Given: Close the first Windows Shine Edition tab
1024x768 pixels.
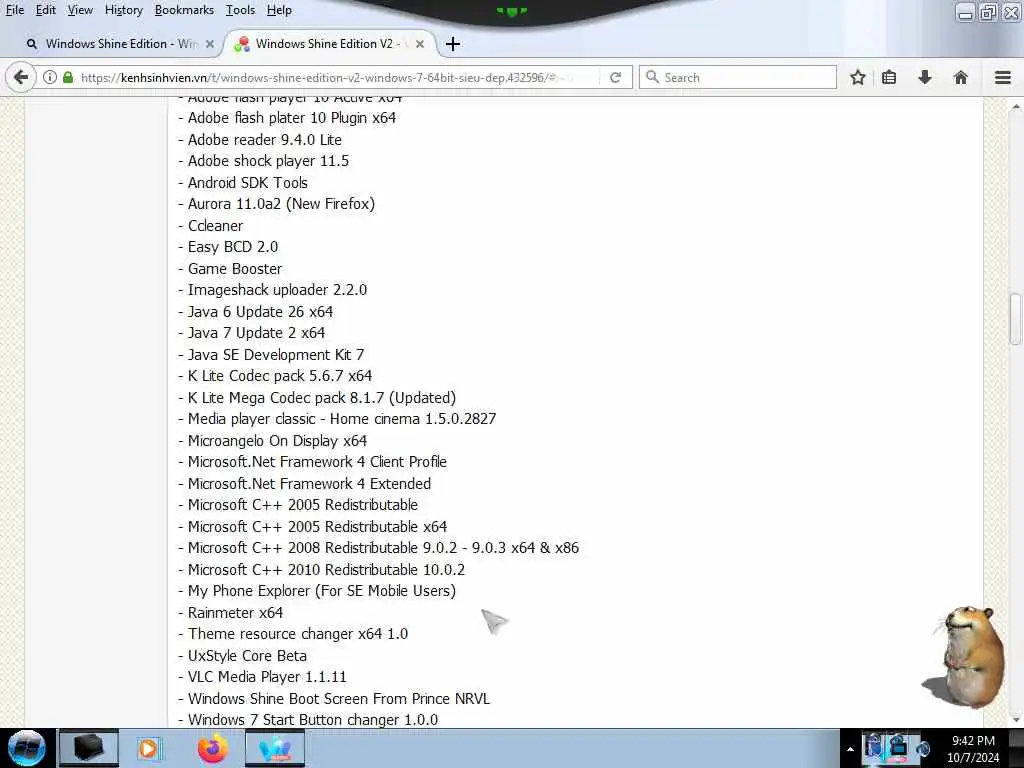Looking at the screenshot, I should coord(210,44).
